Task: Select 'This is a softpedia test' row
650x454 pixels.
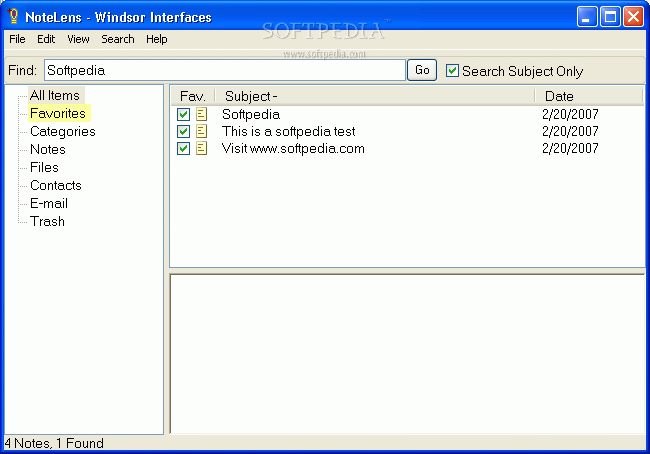Action: click(289, 131)
